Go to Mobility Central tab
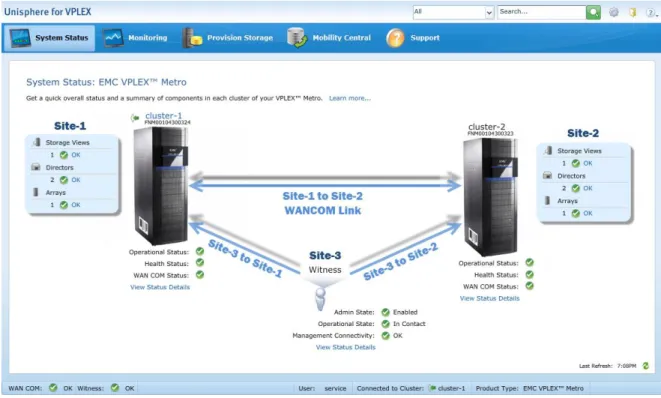 pyautogui.click(x=329, y=38)
